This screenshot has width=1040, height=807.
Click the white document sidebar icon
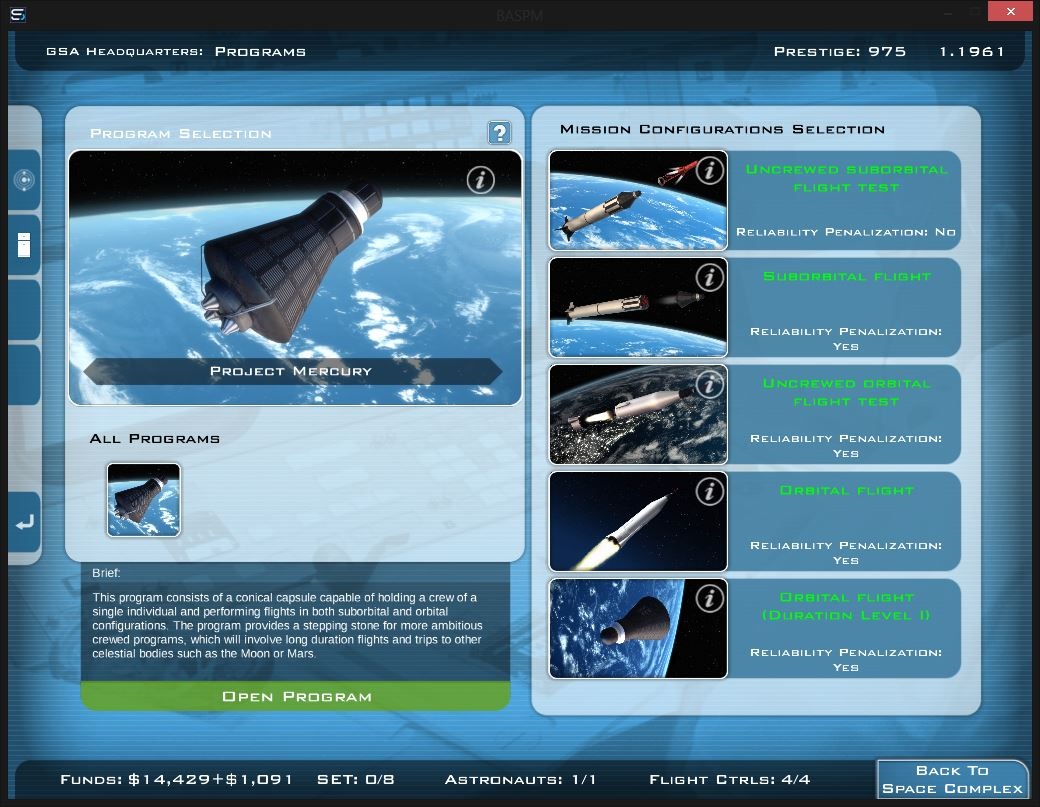pos(24,245)
